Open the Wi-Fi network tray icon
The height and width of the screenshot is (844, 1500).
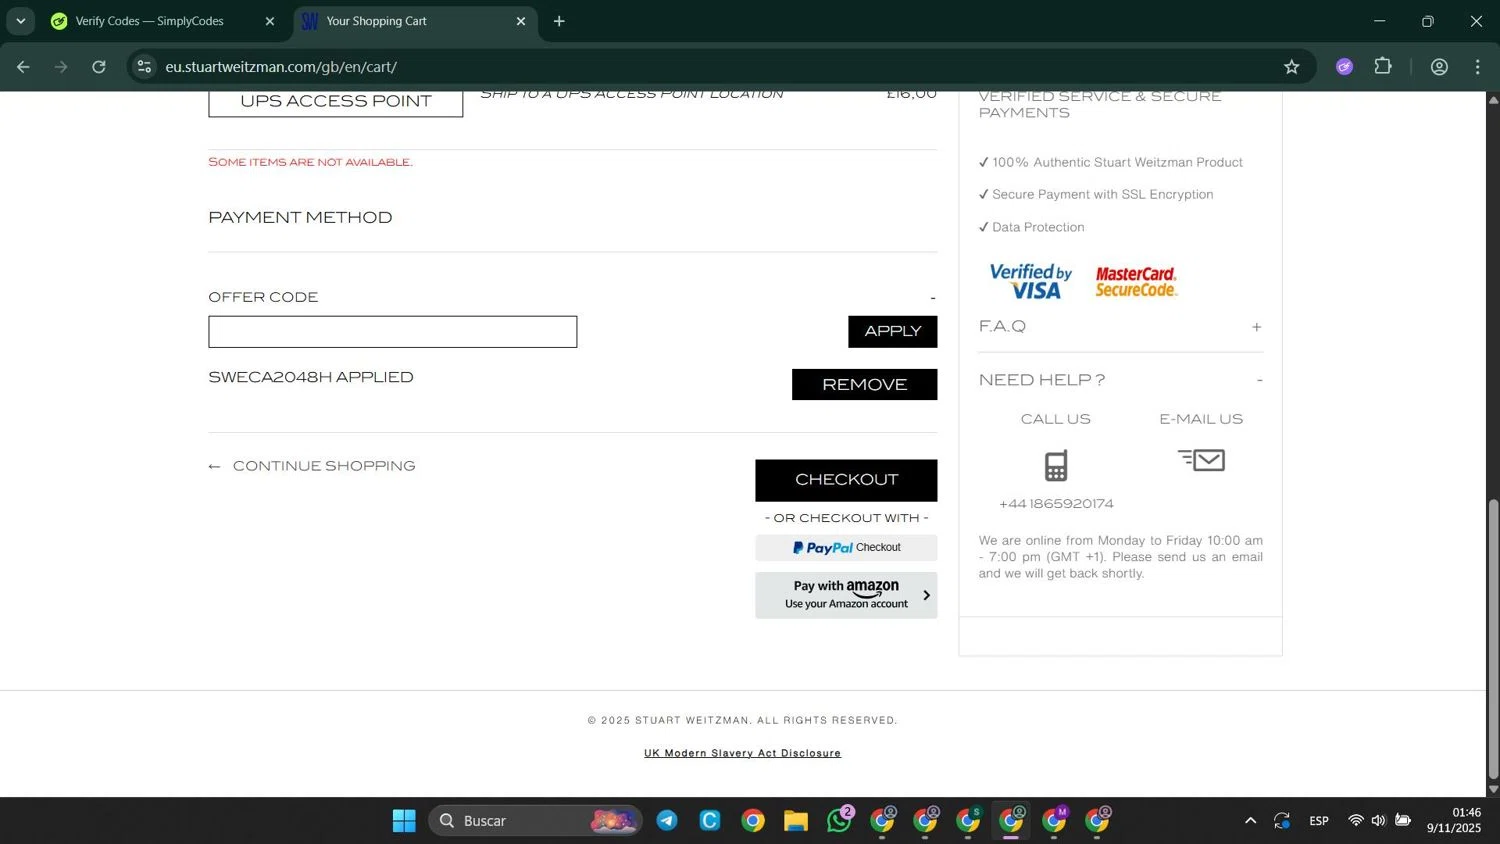[x=1355, y=821]
